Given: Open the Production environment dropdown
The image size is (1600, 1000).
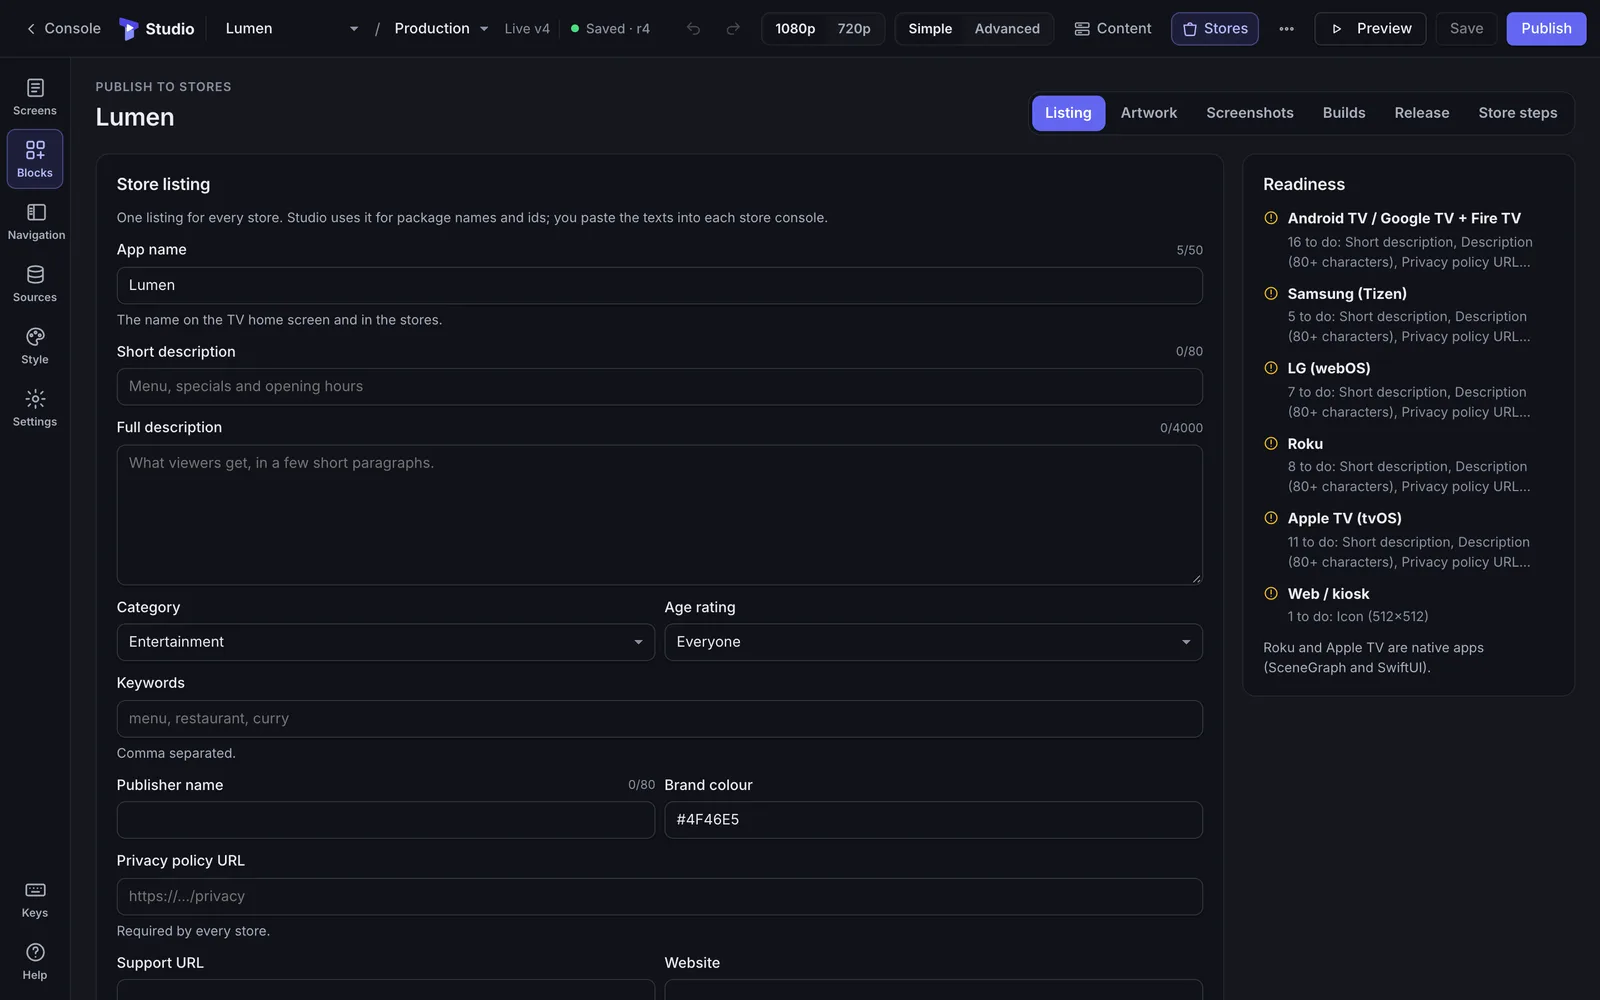Looking at the screenshot, I should (x=441, y=29).
